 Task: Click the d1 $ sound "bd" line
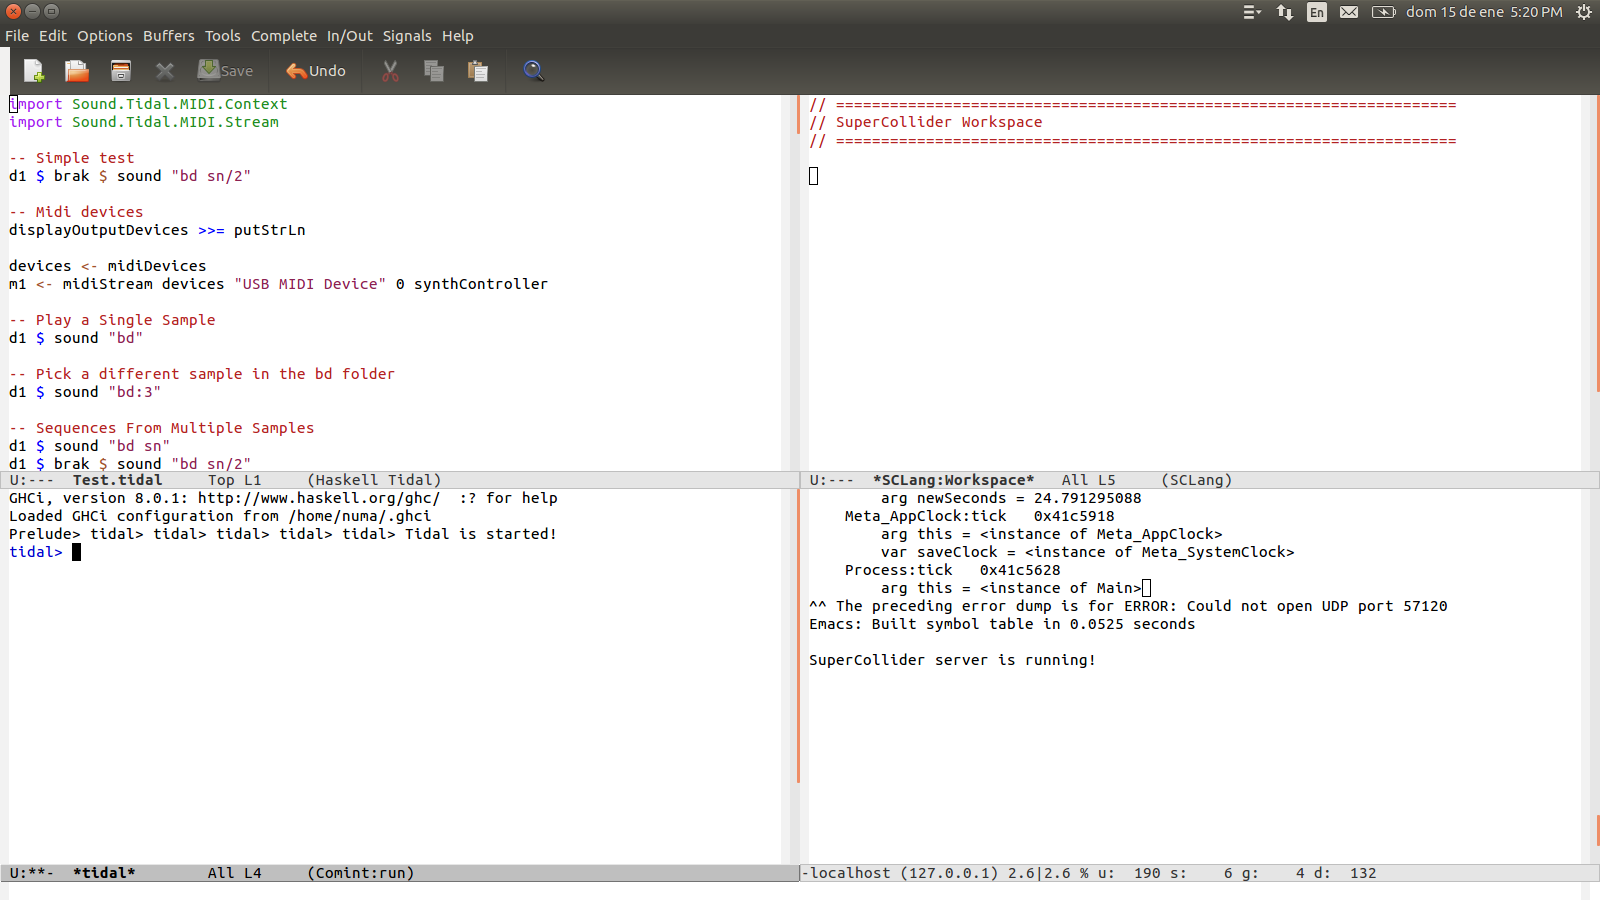coord(76,338)
